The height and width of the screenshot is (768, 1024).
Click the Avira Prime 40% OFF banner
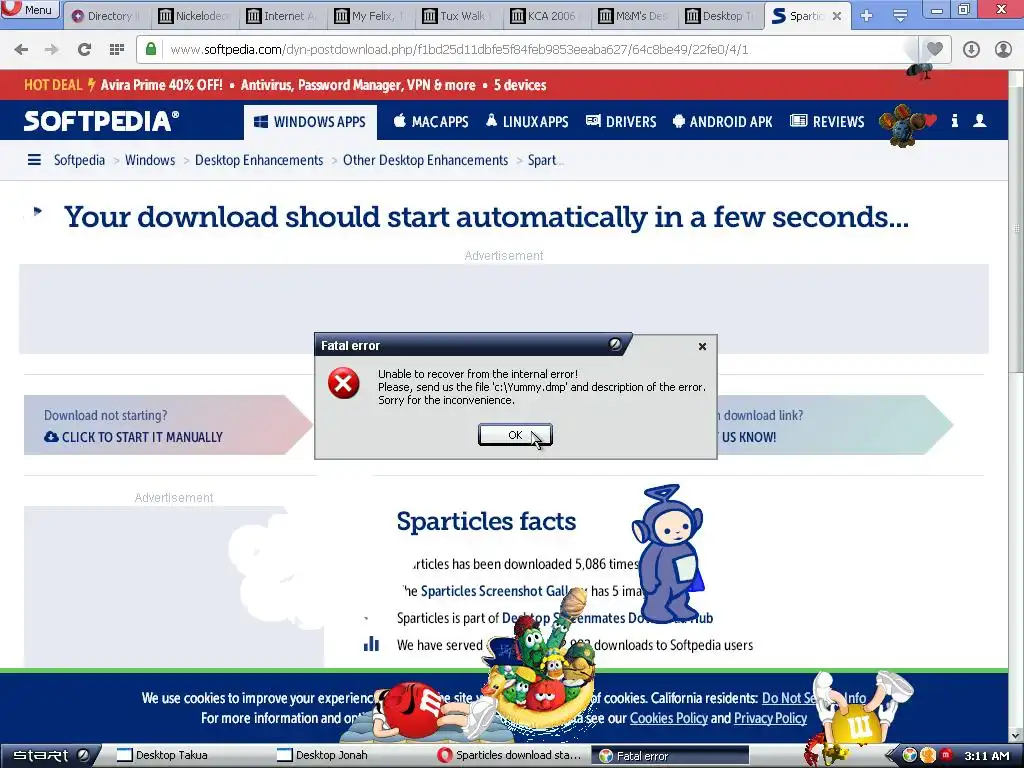pyautogui.click(x=285, y=85)
